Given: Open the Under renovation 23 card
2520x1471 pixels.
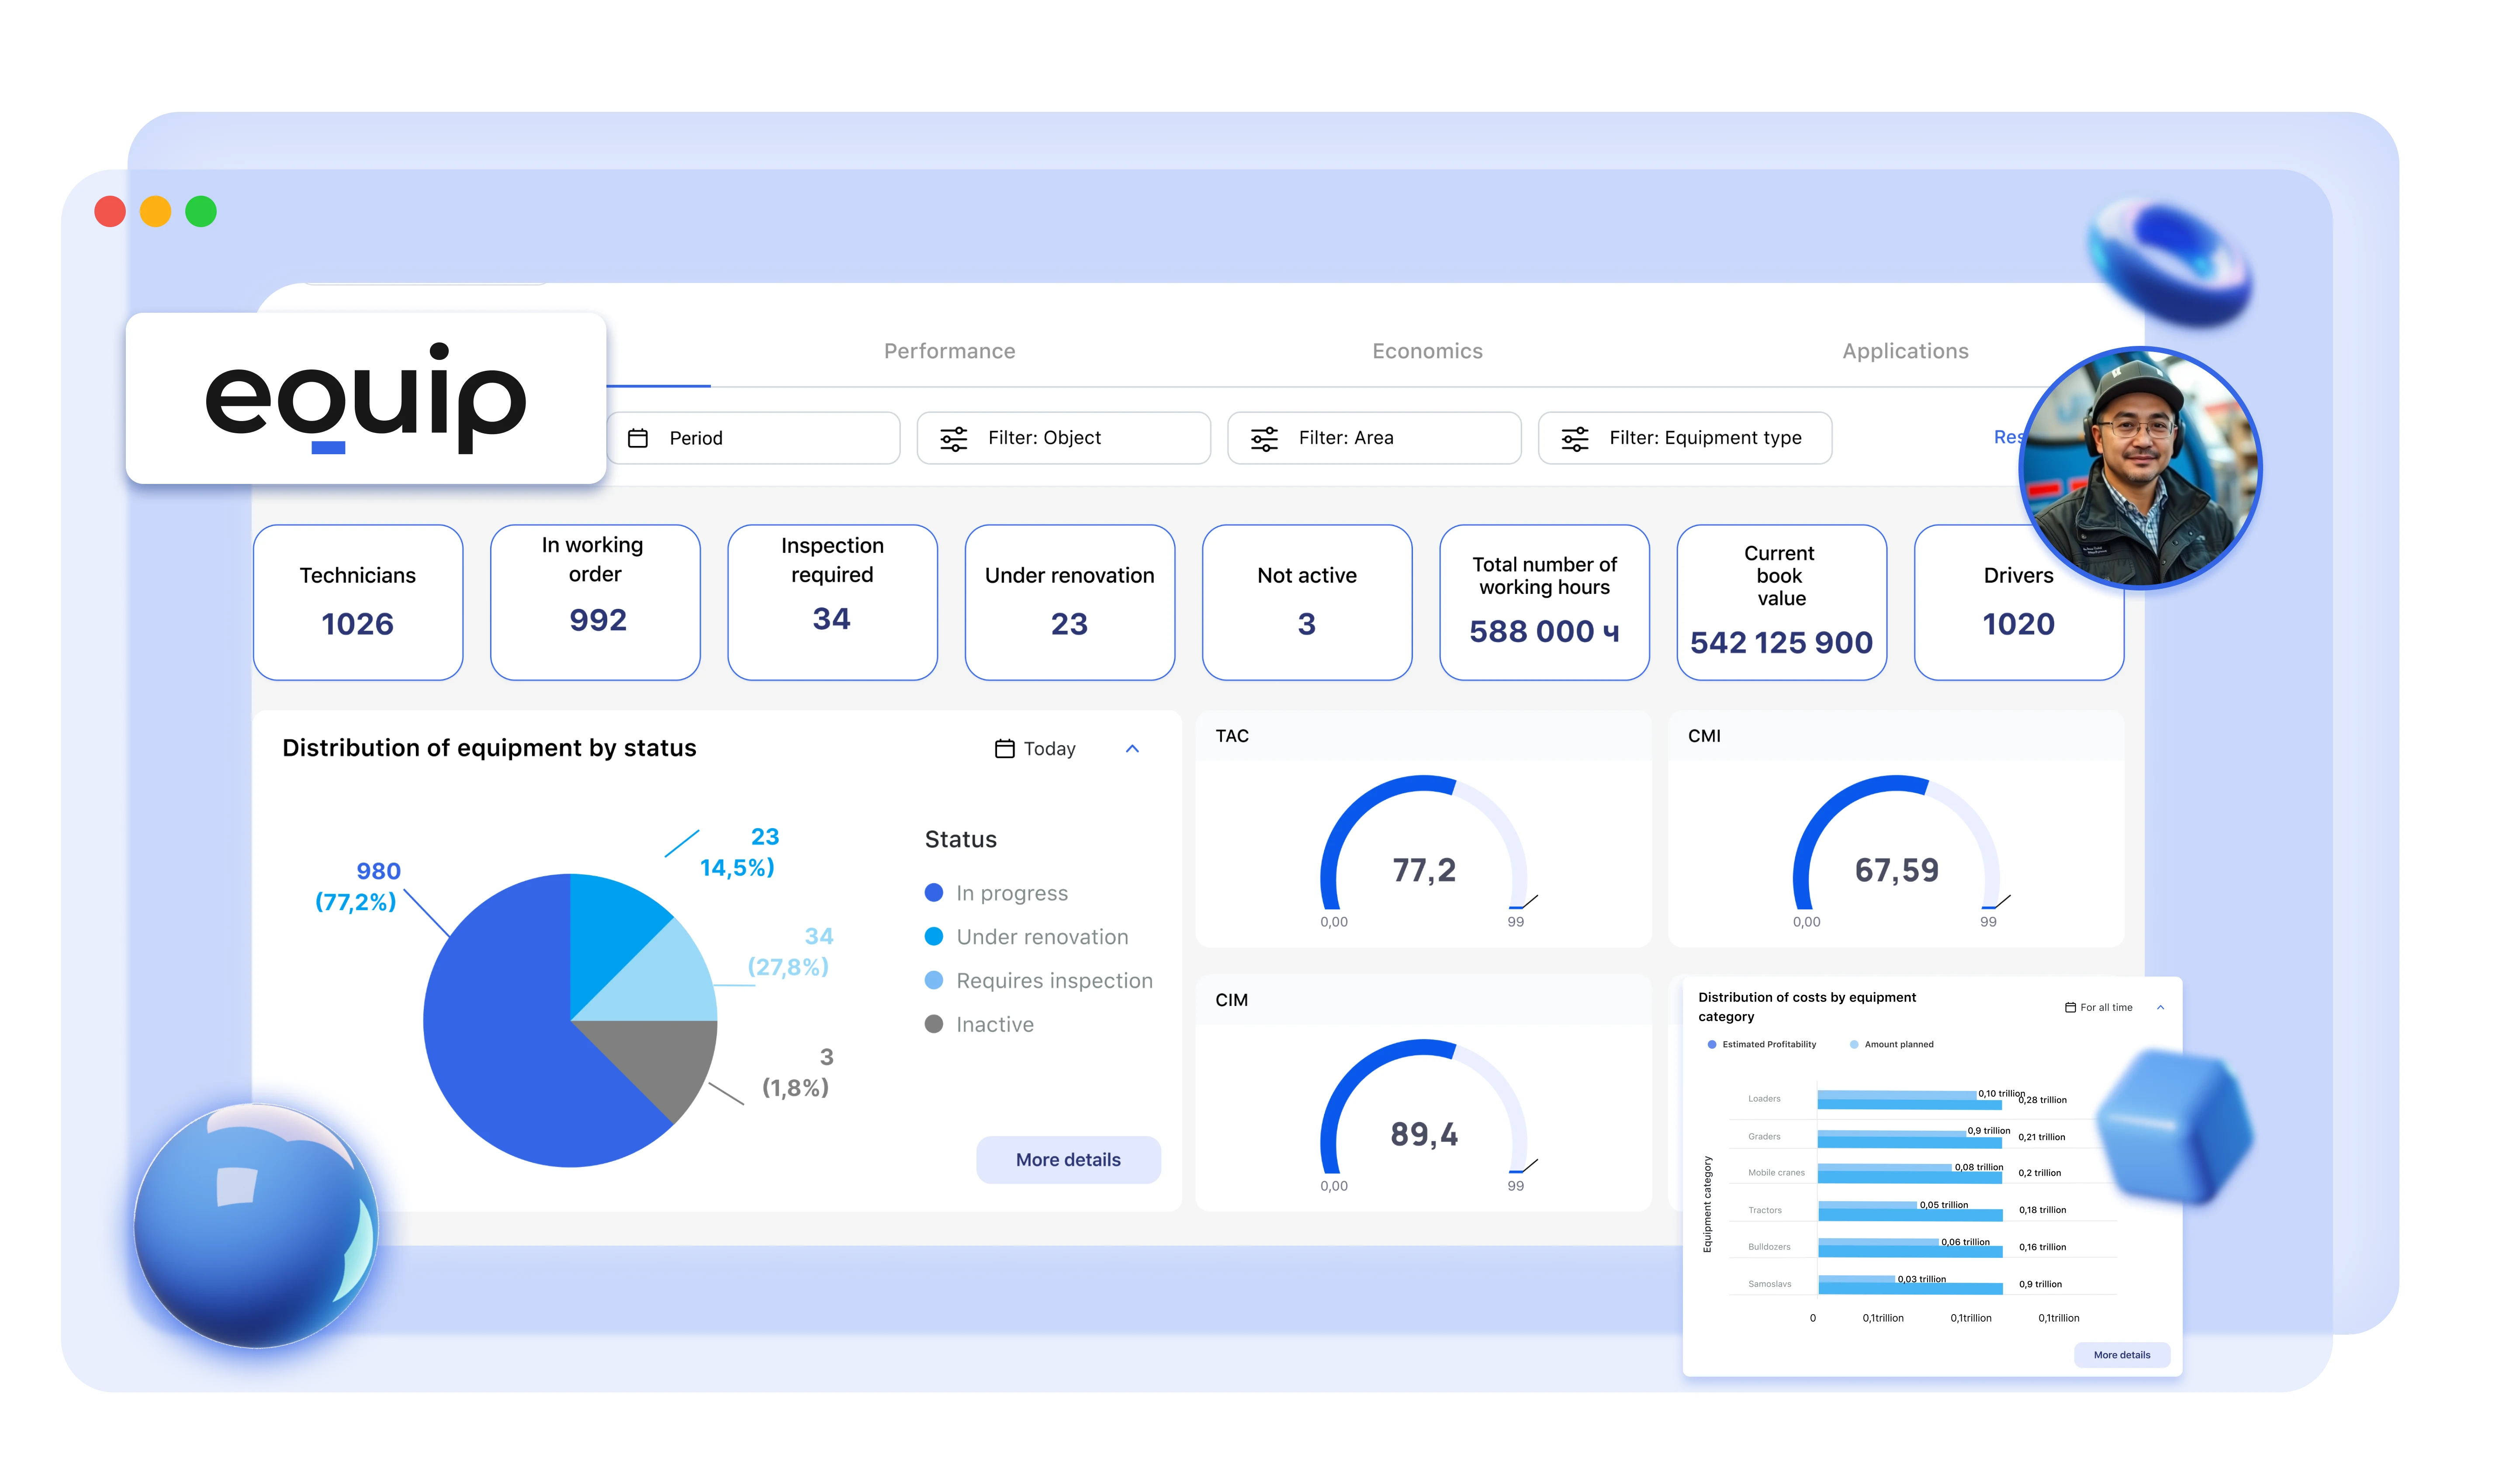Looking at the screenshot, I should click(x=1069, y=602).
